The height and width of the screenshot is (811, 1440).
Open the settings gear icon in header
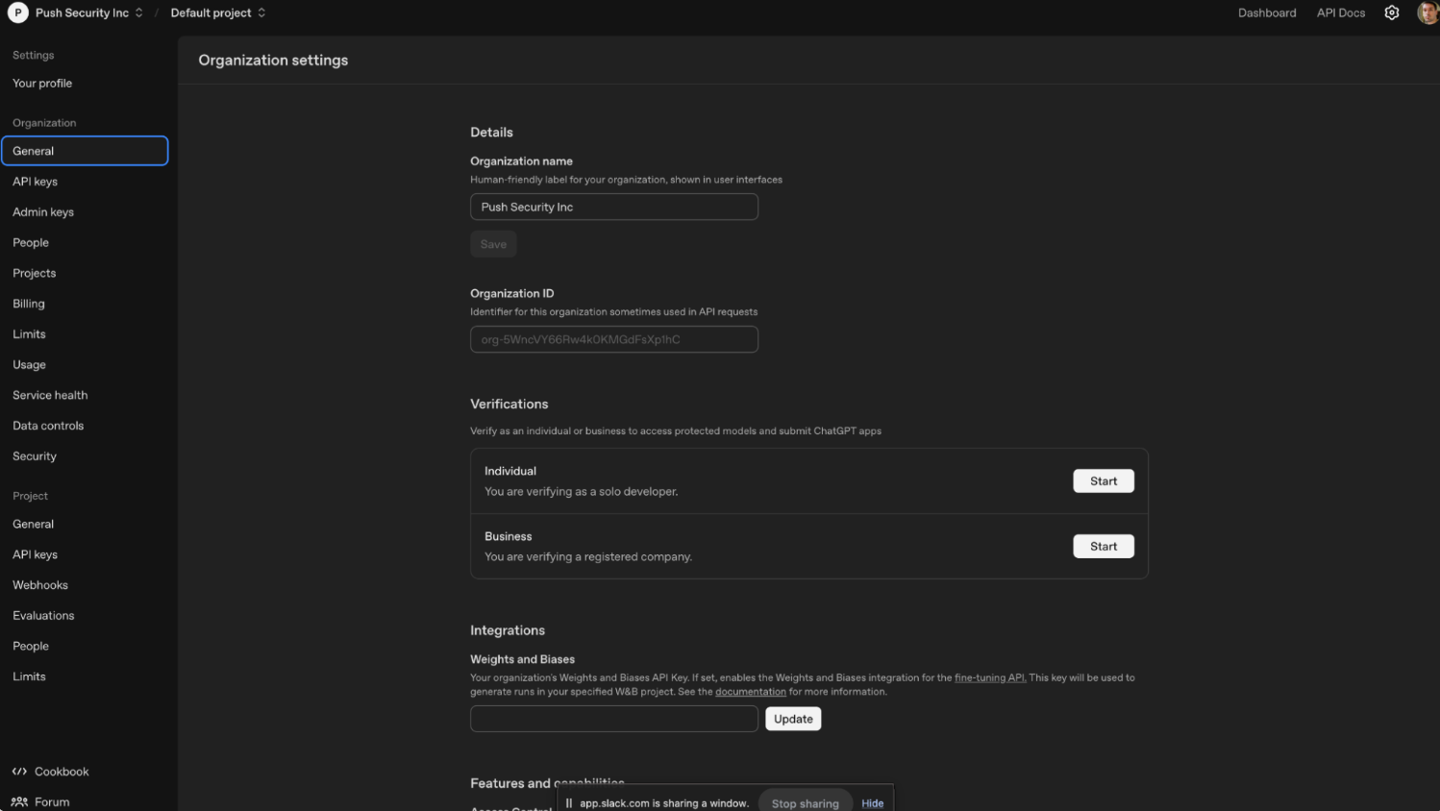(x=1391, y=13)
